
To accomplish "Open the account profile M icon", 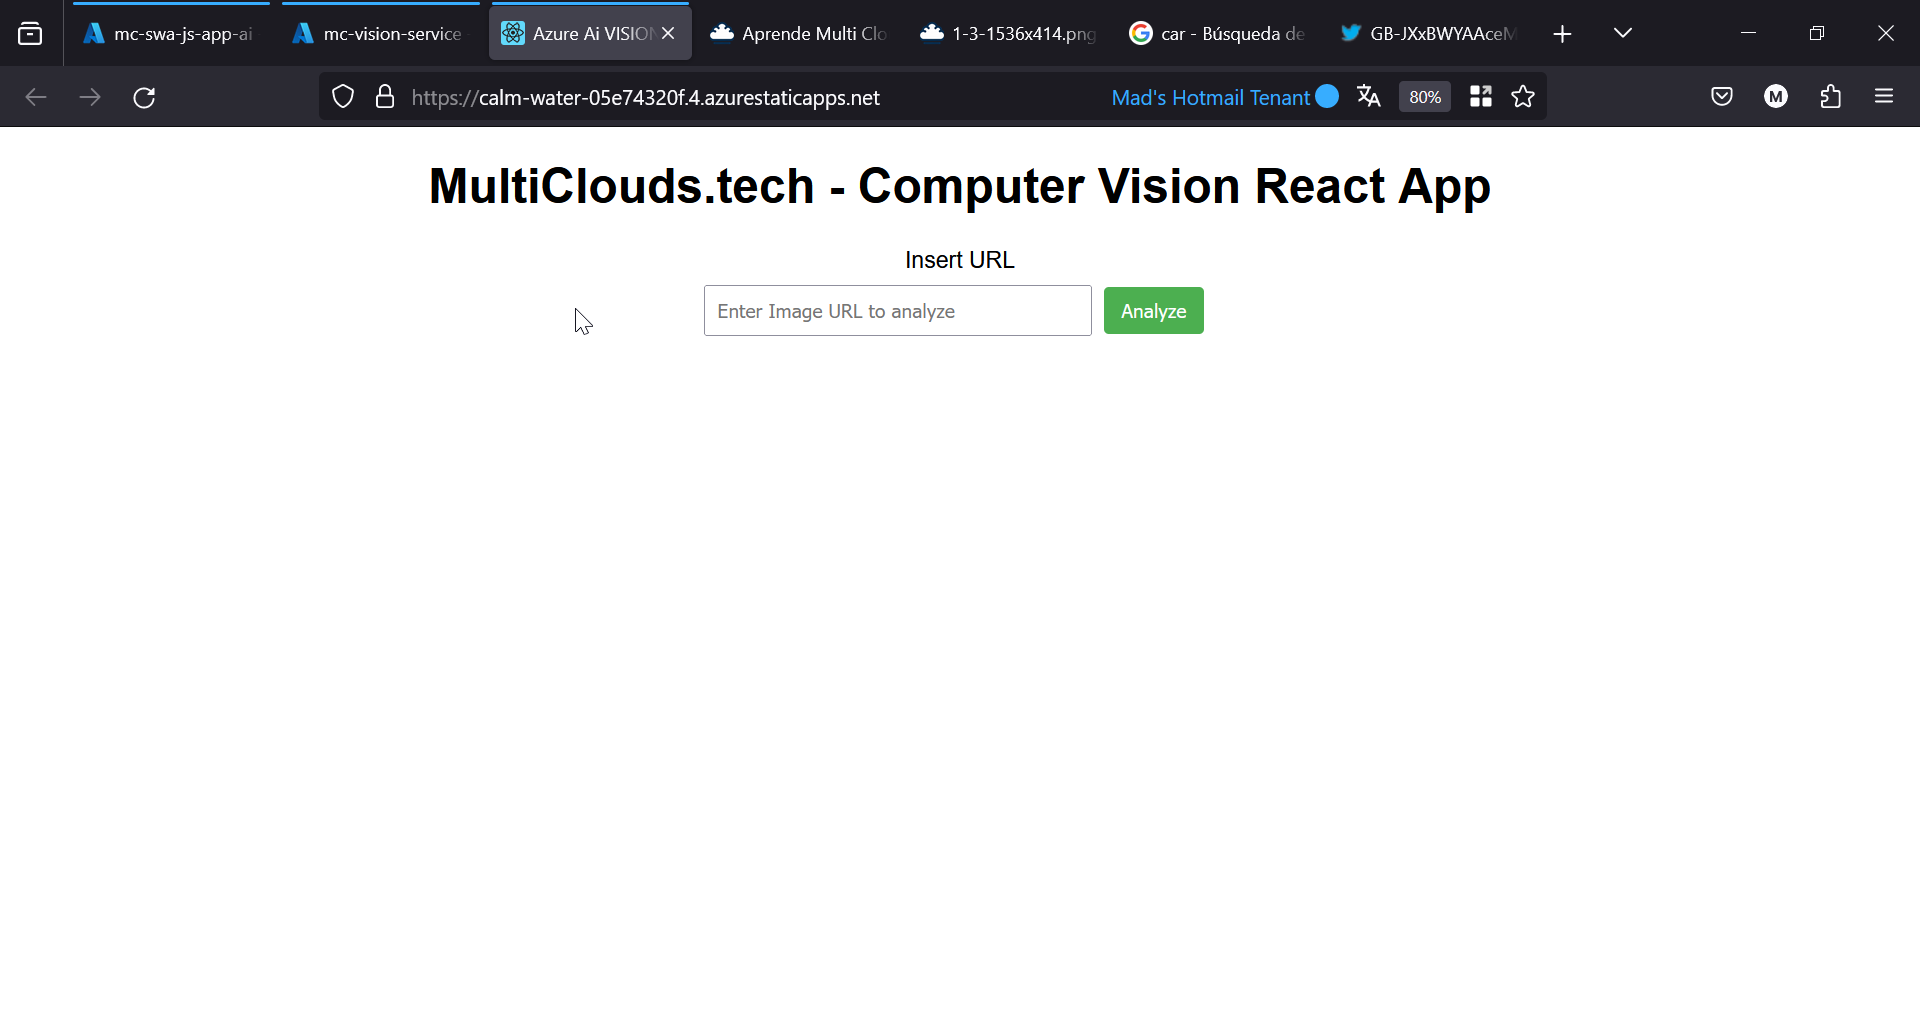I will (x=1776, y=97).
